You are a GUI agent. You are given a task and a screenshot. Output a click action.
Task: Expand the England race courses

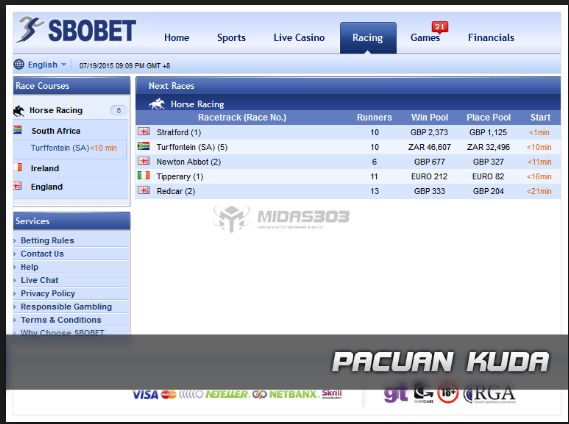46,187
